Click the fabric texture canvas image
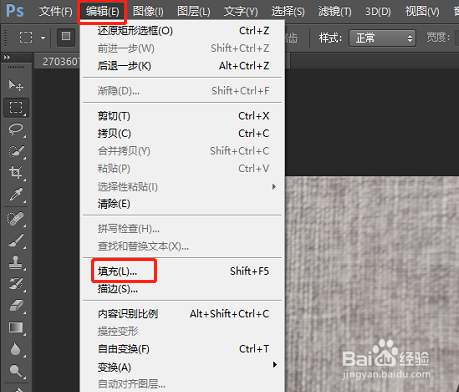Viewport: 459px width, 392px height. (x=372, y=284)
